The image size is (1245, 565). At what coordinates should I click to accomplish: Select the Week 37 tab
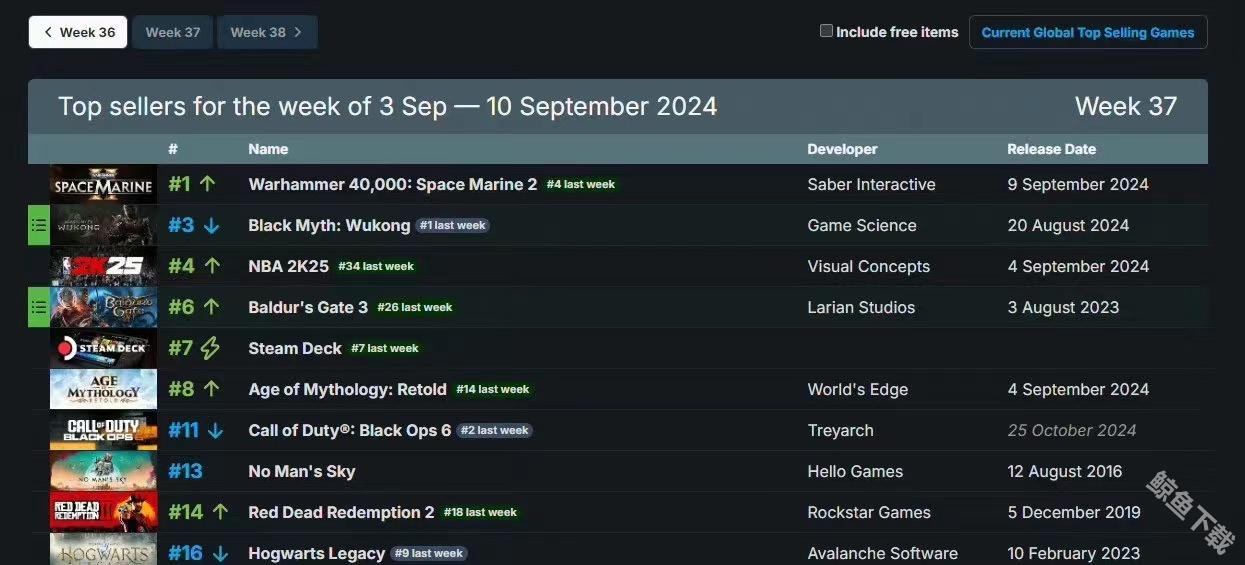coord(173,32)
